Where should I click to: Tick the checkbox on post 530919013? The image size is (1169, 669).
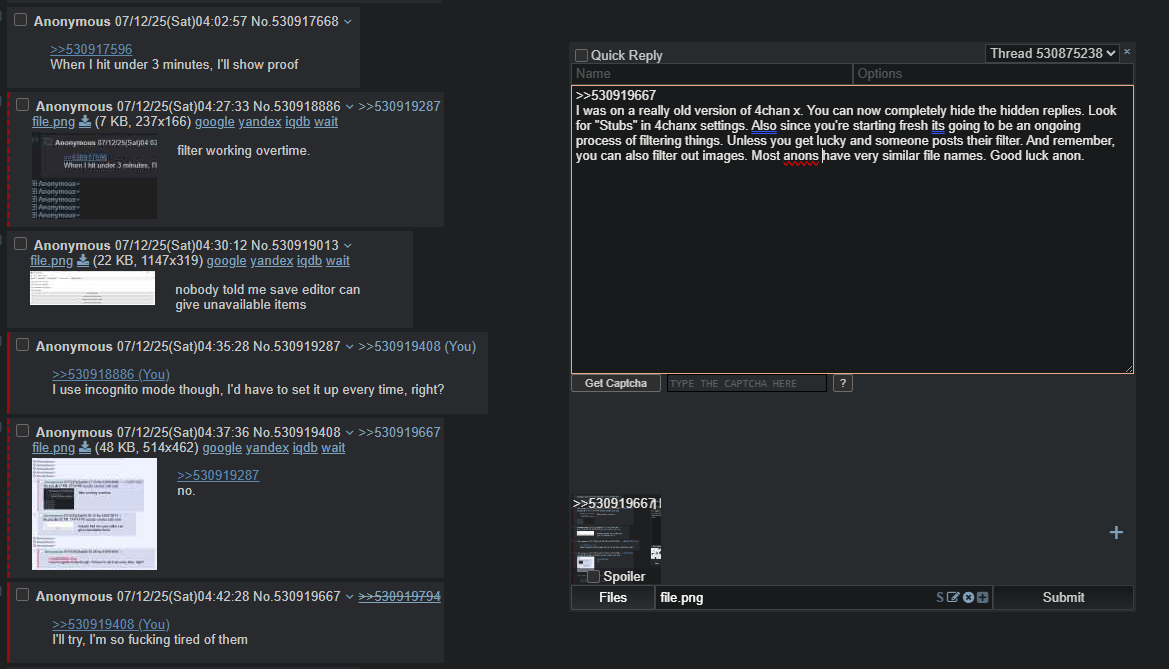pos(21,244)
